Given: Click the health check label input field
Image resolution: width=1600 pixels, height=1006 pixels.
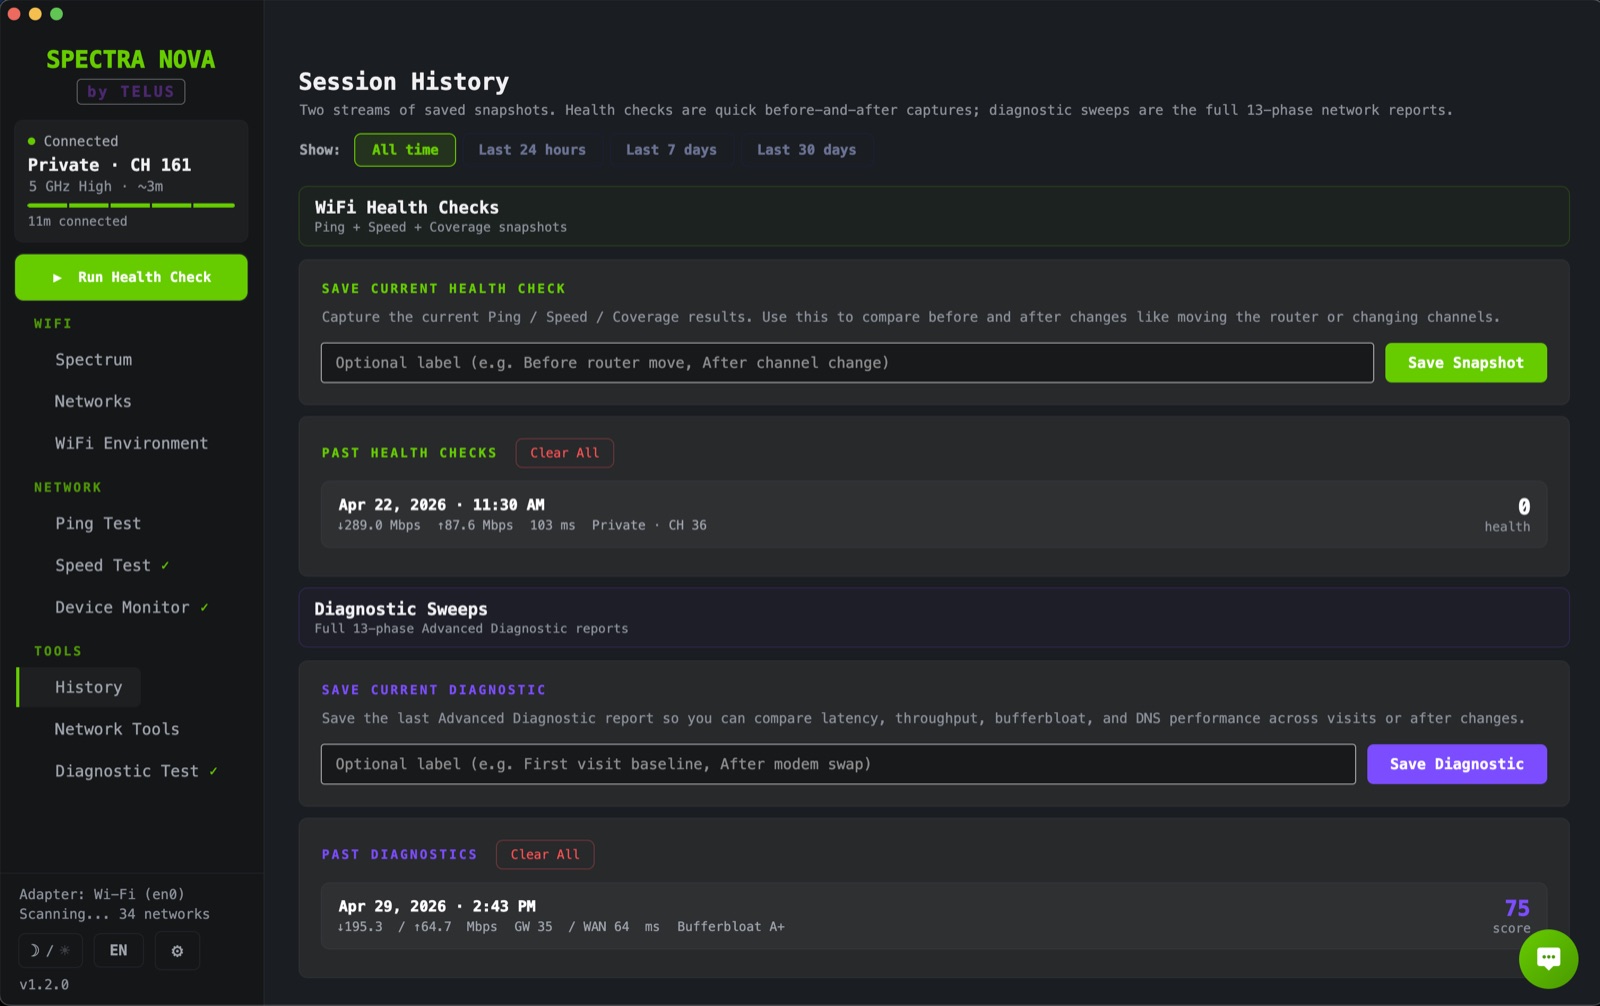Looking at the screenshot, I should pos(847,363).
